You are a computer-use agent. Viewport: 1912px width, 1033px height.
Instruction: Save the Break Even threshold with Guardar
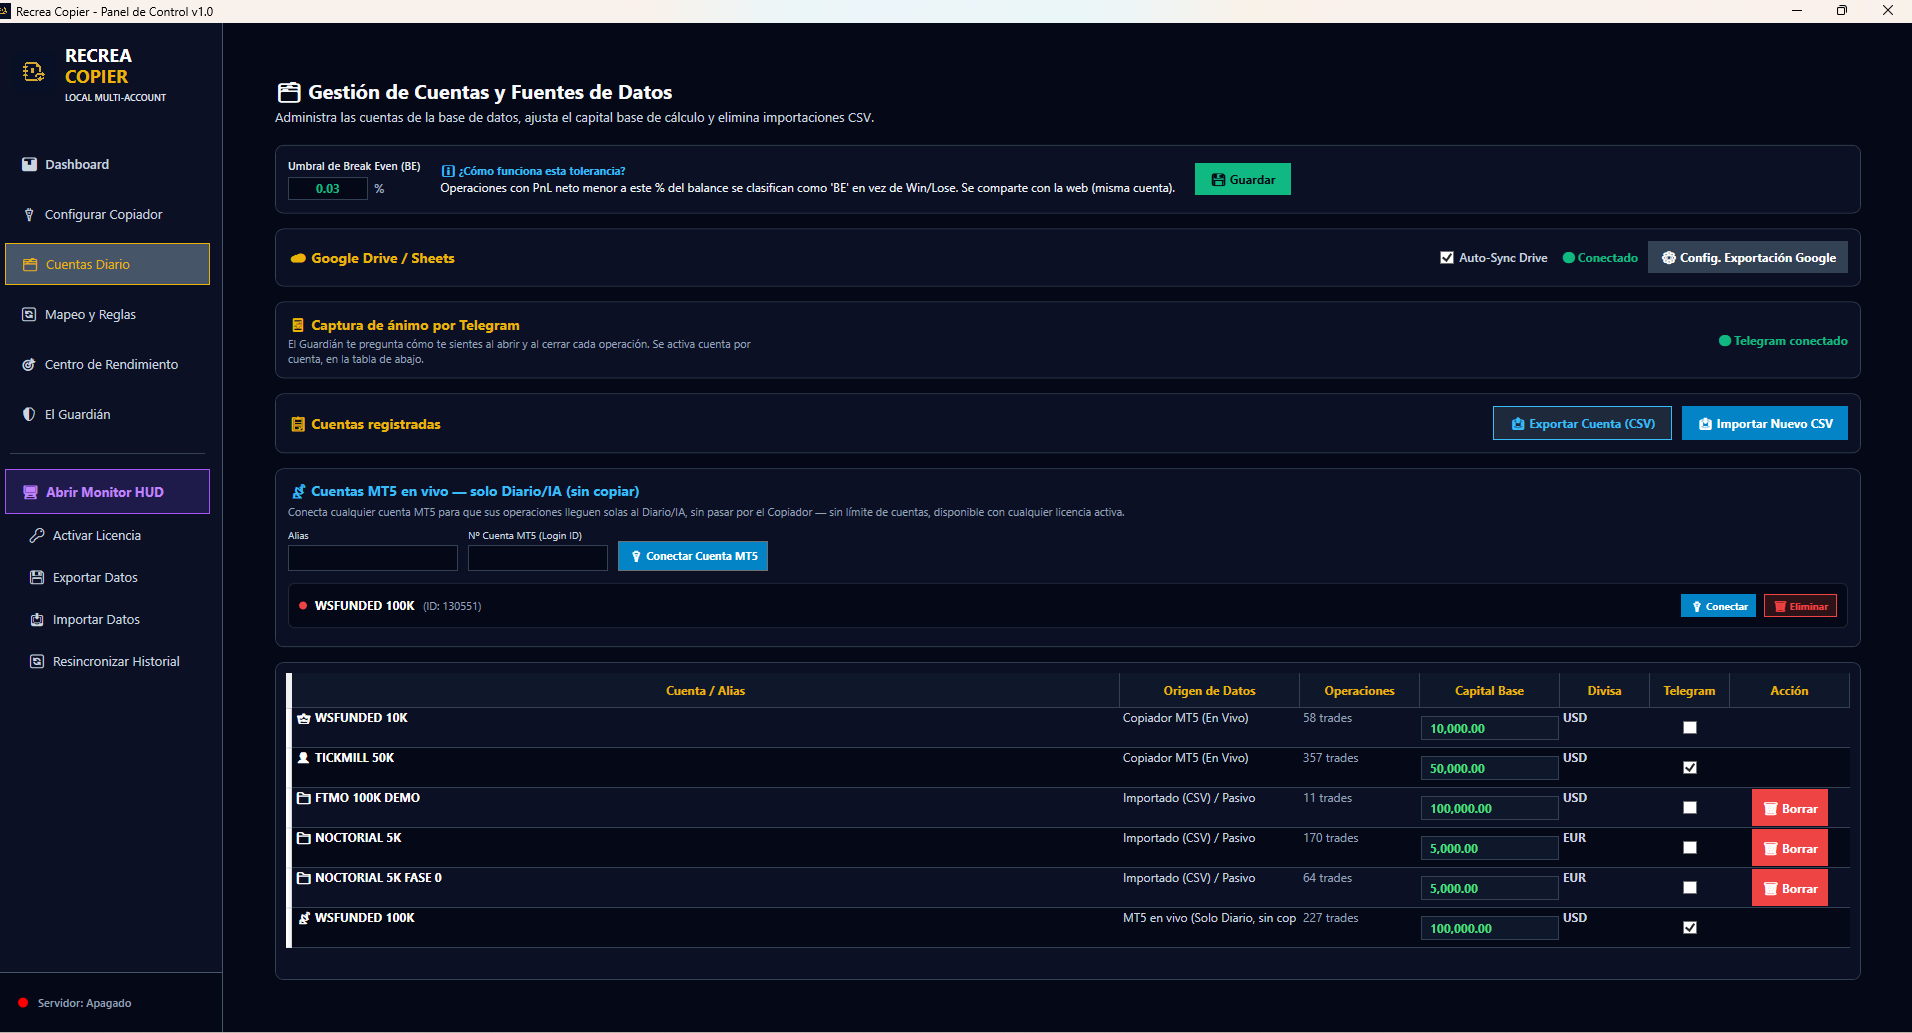1243,179
